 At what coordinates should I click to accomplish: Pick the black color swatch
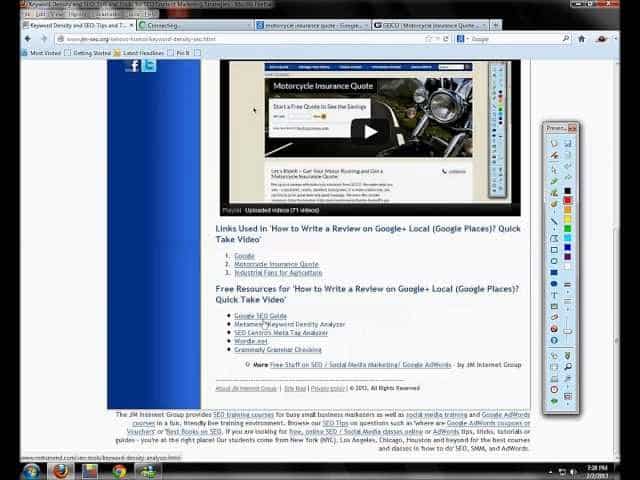pos(568,191)
